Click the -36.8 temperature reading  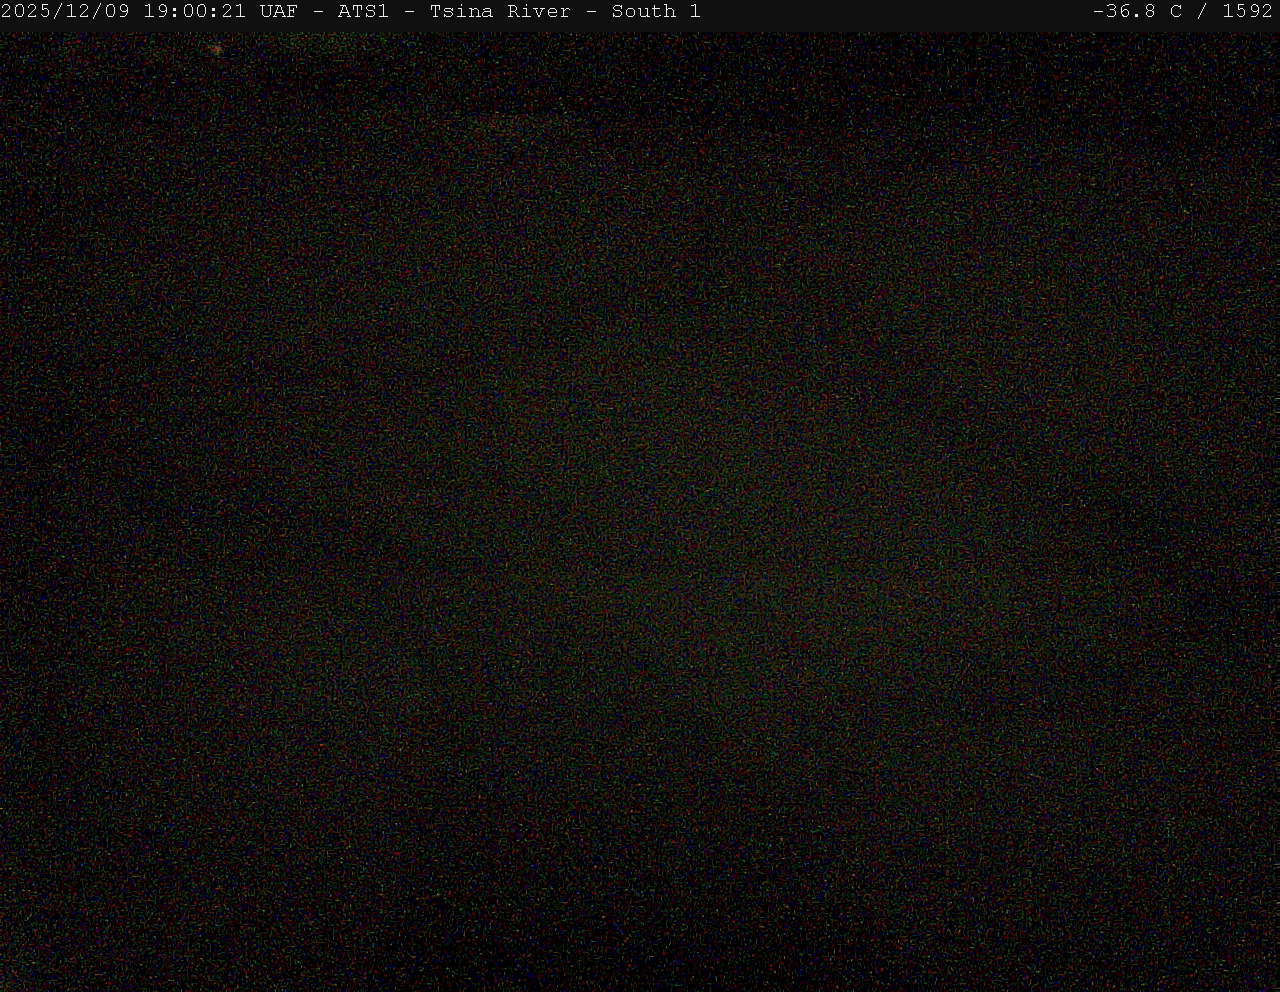(x=1124, y=12)
